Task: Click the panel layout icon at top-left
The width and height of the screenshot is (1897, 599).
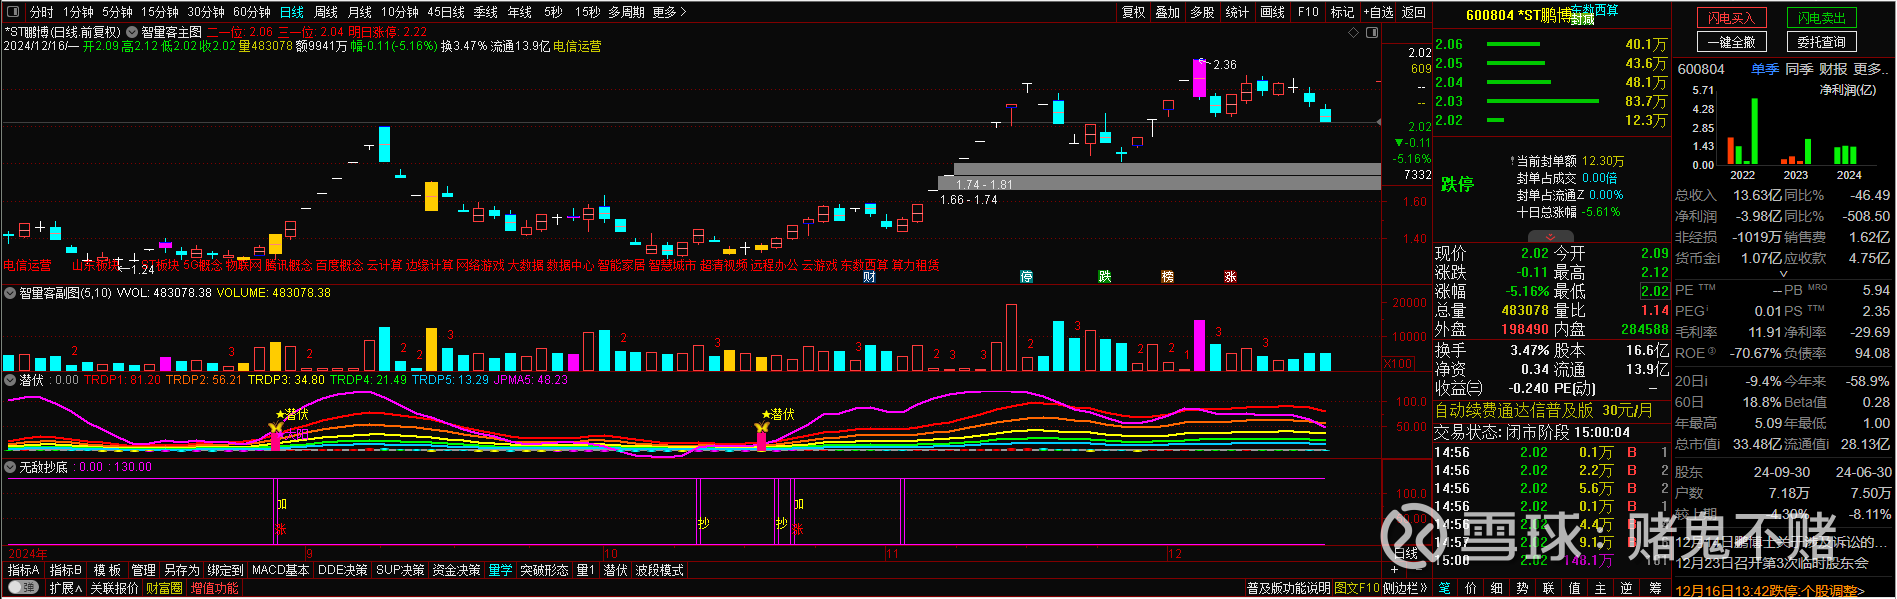Action: 12,12
